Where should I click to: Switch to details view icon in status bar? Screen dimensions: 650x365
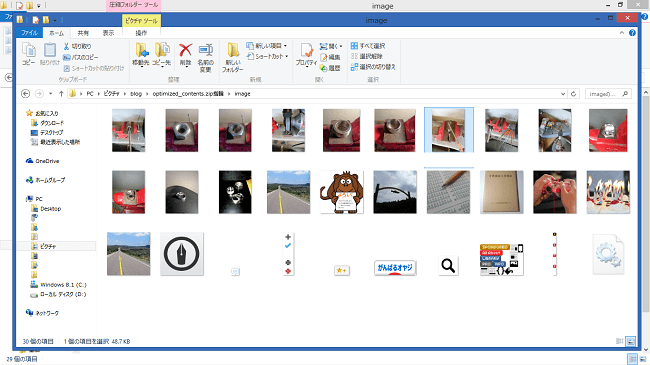click(x=620, y=341)
